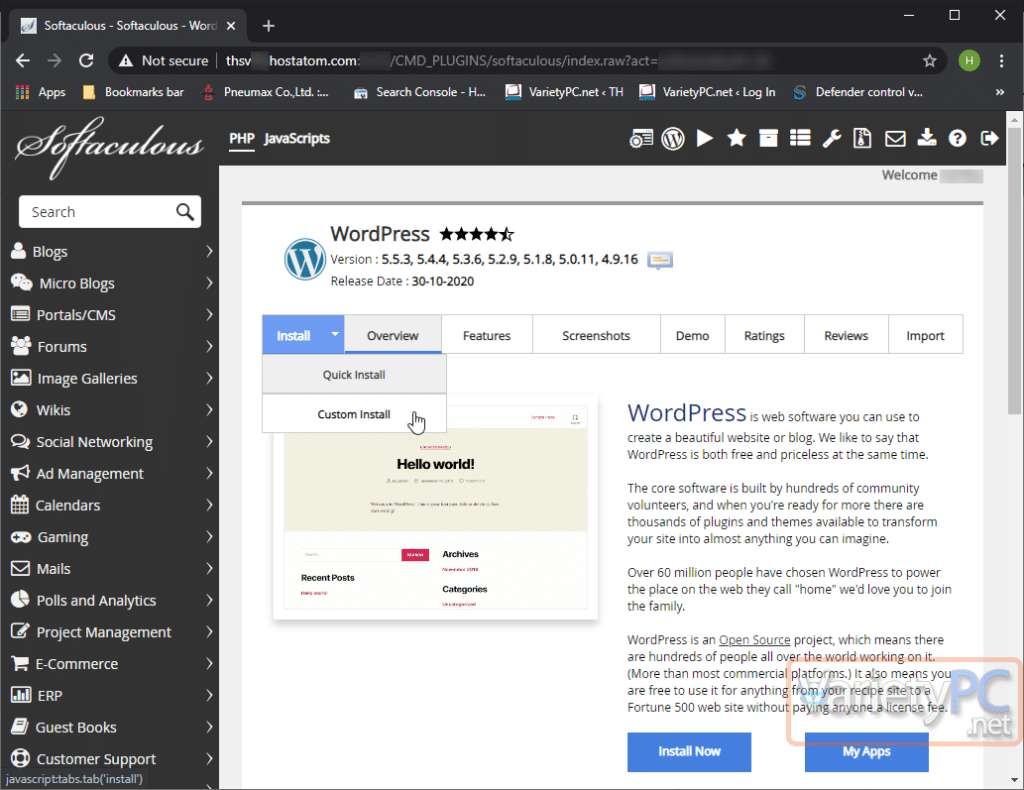The image size is (1024, 790).
Task: Show hidden bookmarks with double chevron
Action: [x=999, y=92]
